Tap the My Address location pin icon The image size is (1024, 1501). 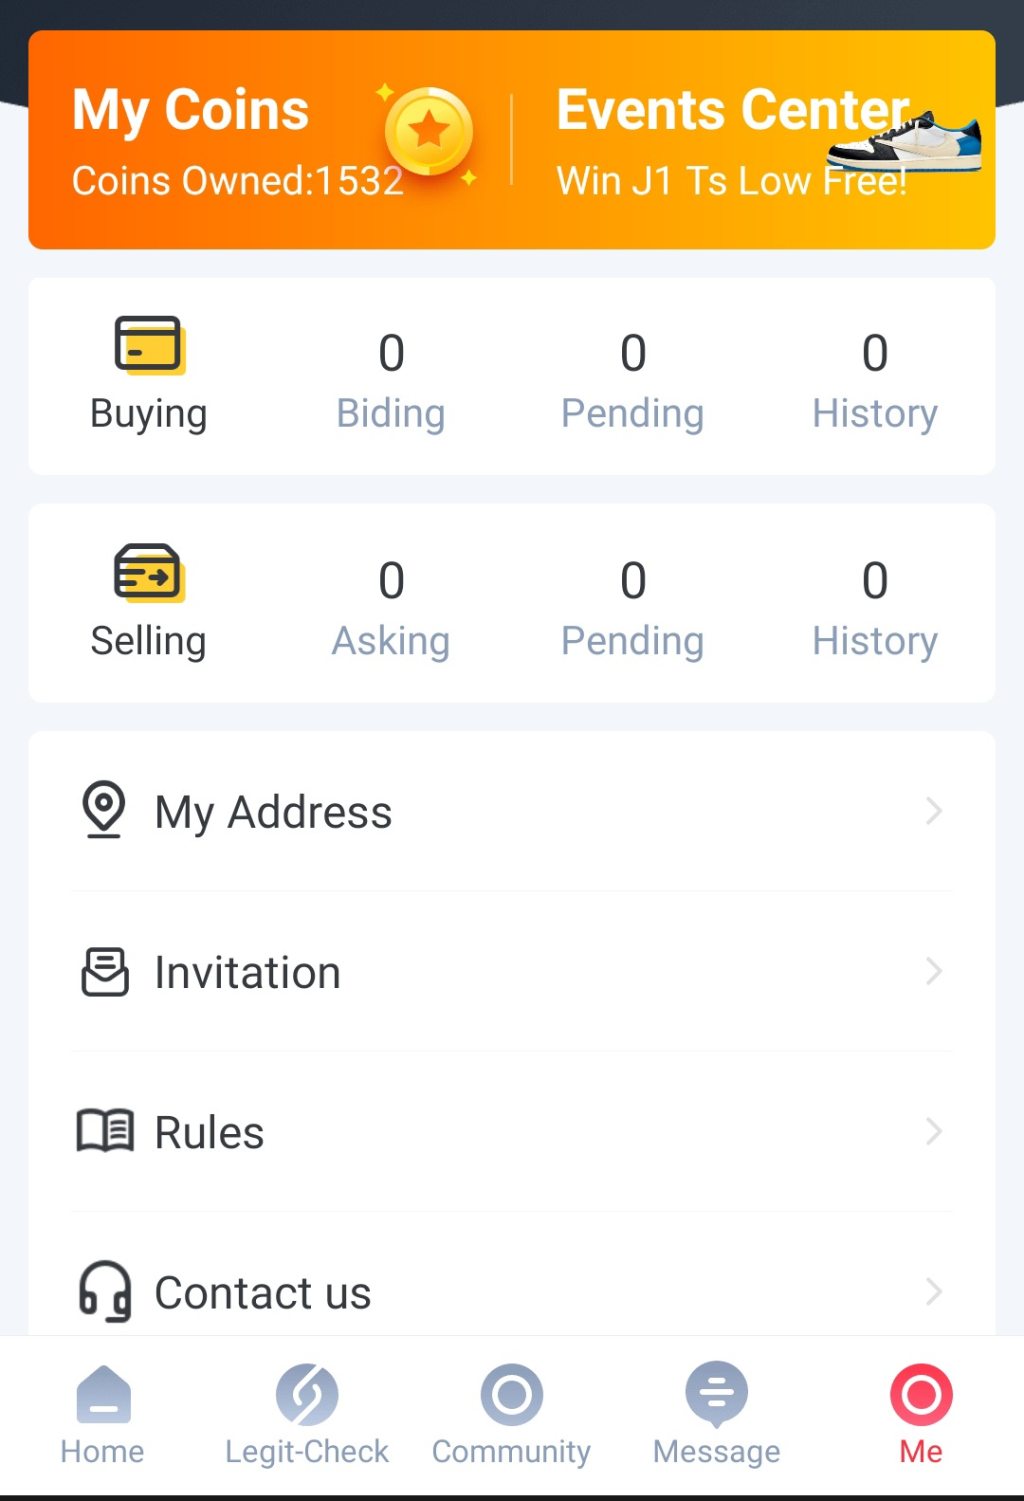coord(104,809)
